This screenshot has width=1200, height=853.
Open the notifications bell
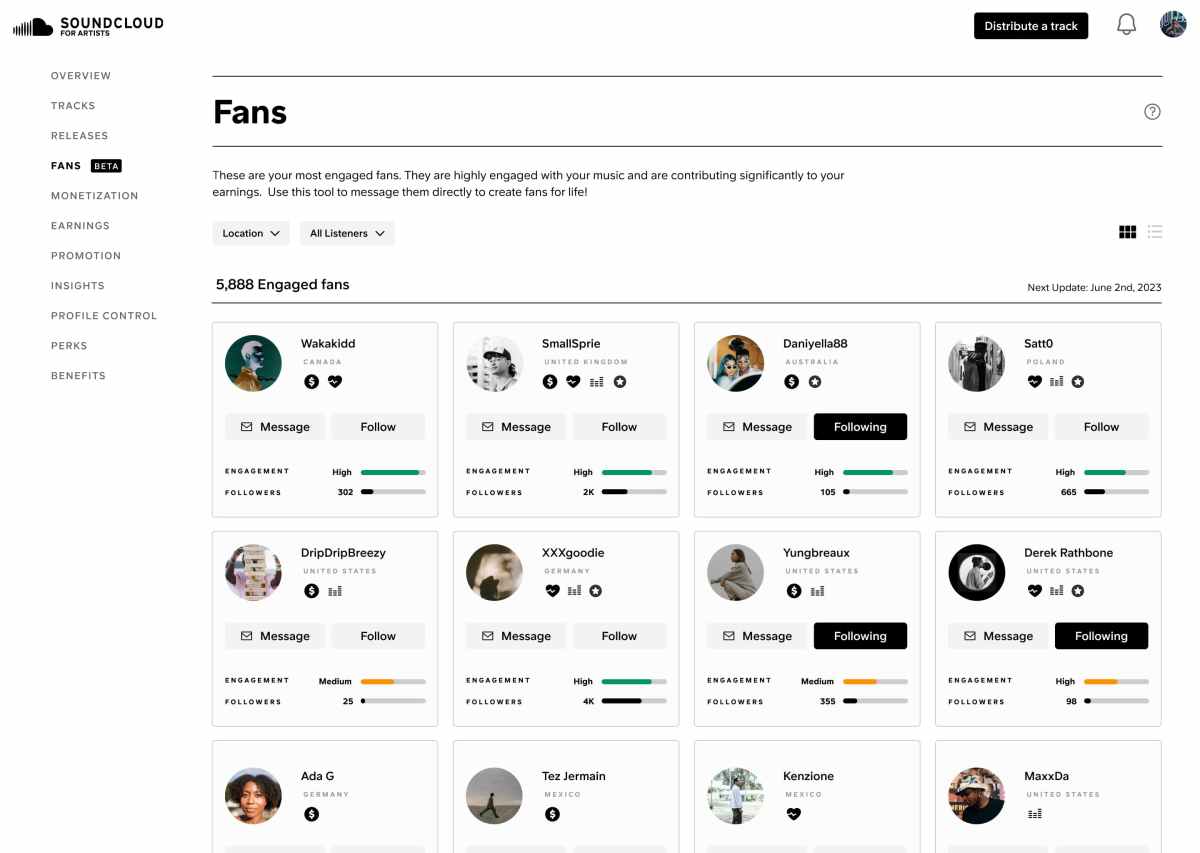1126,24
